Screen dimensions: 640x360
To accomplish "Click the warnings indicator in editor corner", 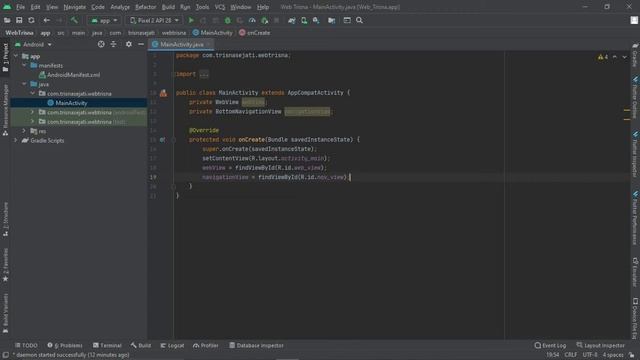I will click(x=603, y=57).
